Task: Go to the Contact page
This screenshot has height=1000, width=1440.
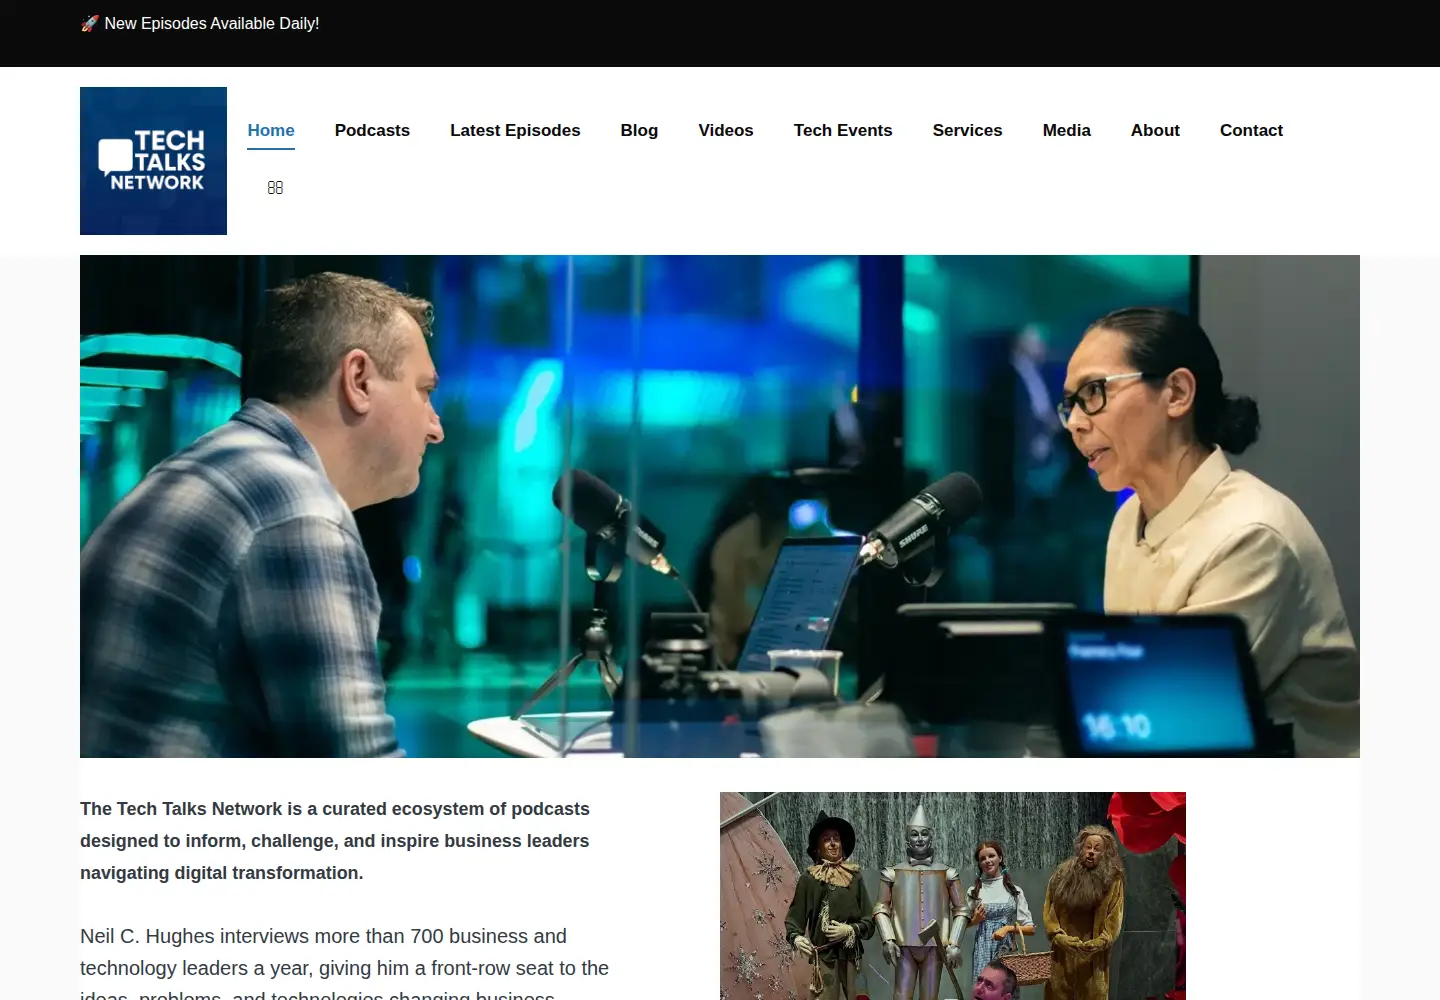Action: (1251, 130)
